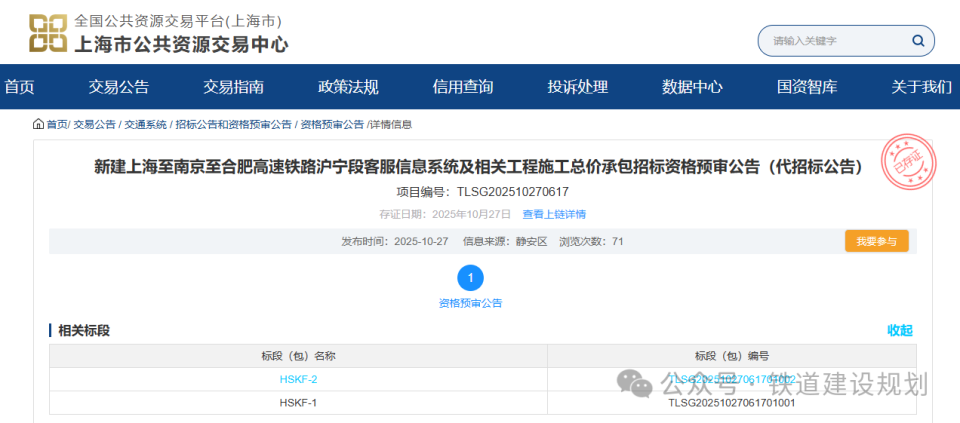The width and height of the screenshot is (960, 423).
Task: Go to 交易指南 in navigation bar
Action: click(x=233, y=87)
